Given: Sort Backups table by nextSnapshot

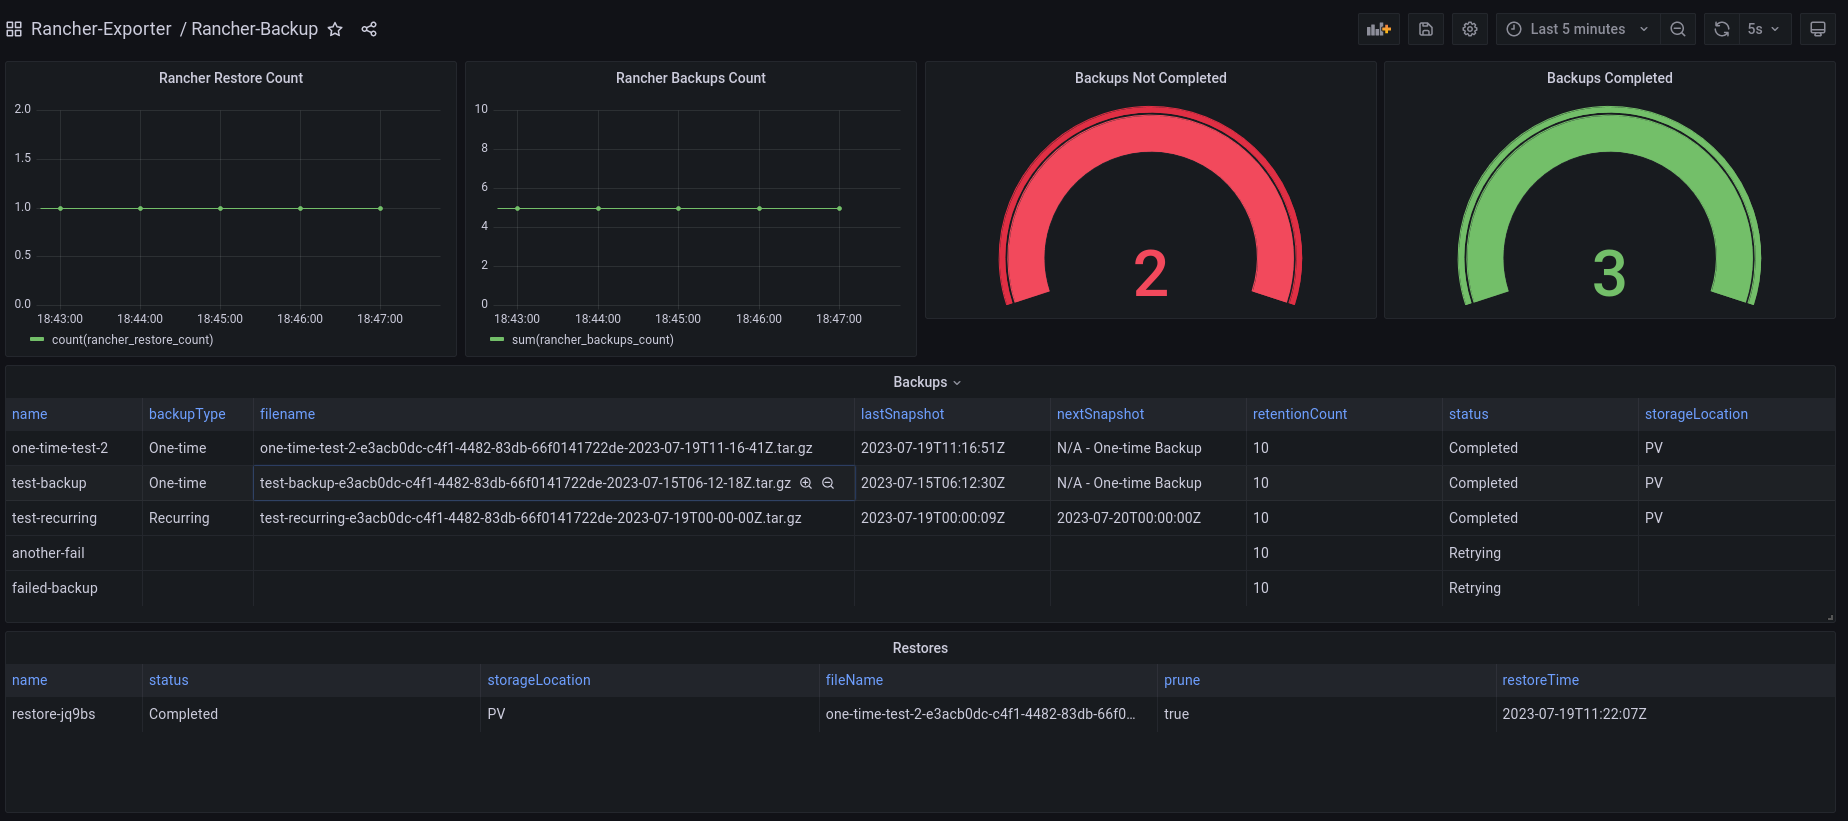Looking at the screenshot, I should tap(1100, 414).
